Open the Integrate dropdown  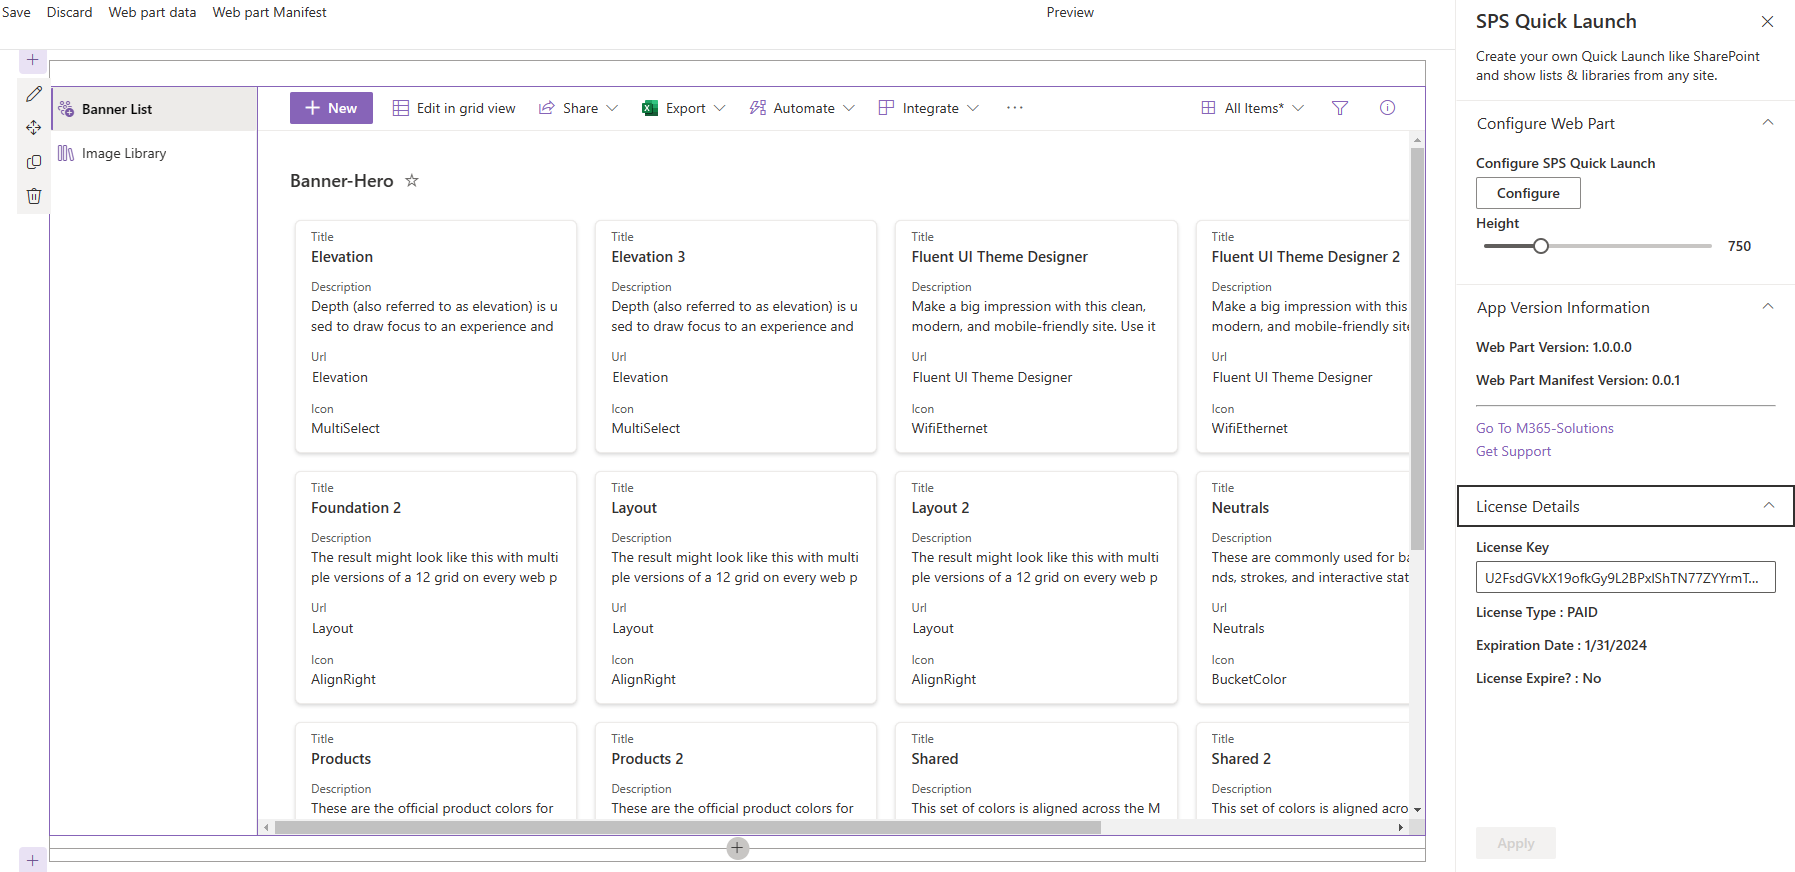click(x=928, y=108)
